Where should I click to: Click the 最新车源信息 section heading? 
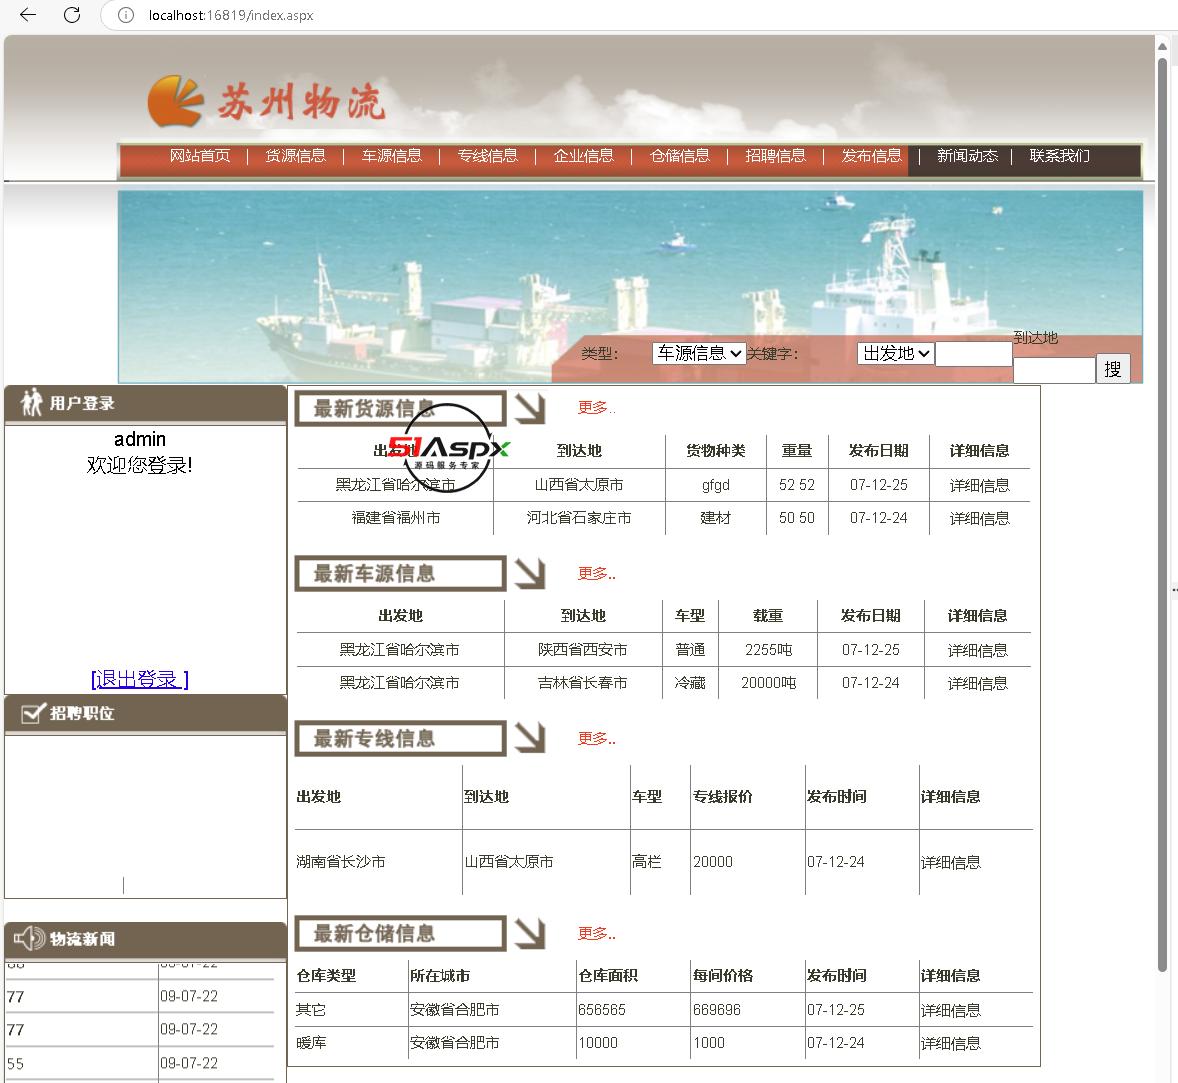[x=399, y=574]
